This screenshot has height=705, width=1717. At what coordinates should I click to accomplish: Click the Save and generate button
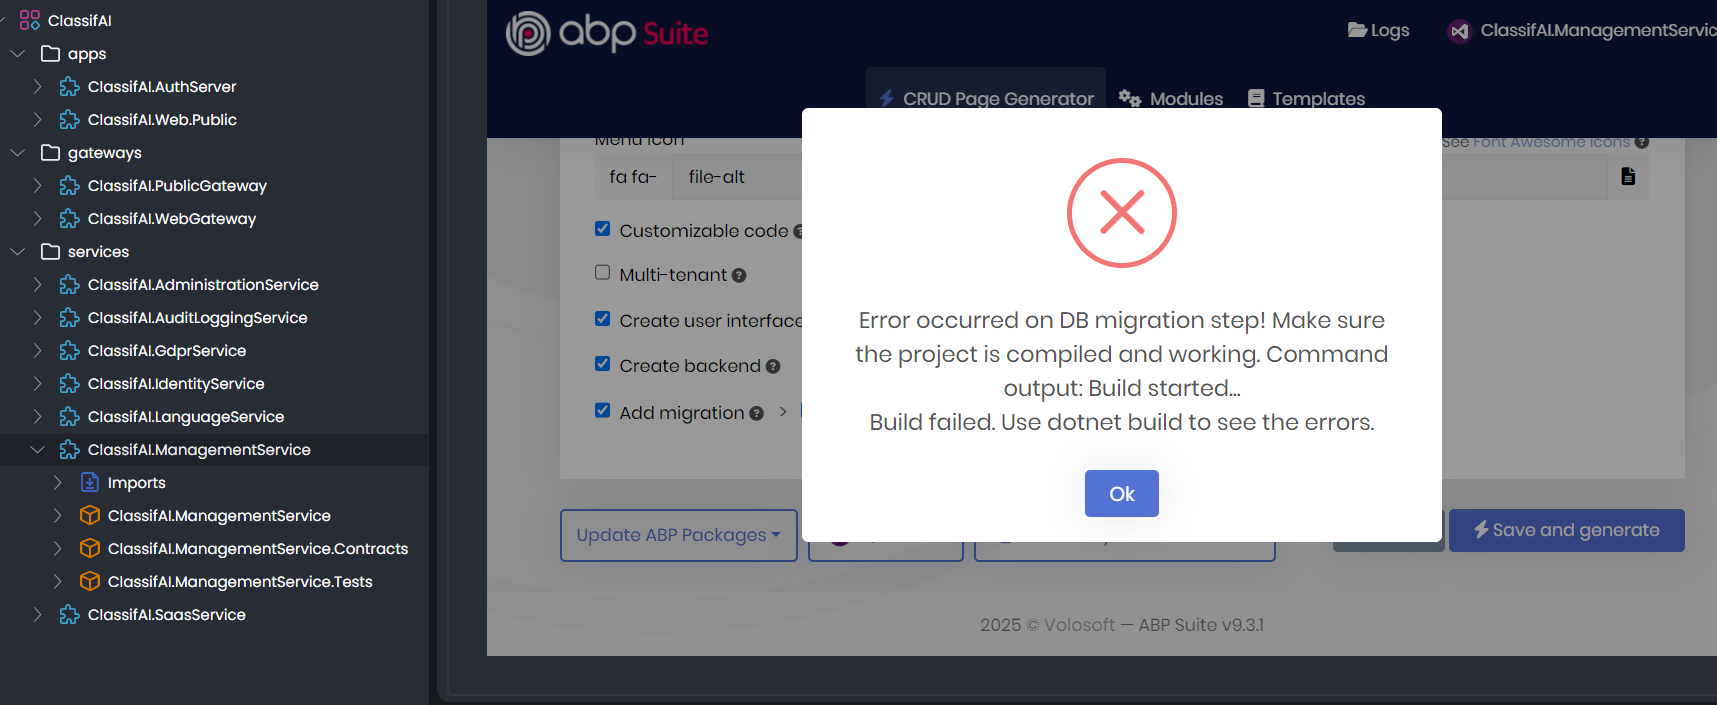tap(1567, 530)
